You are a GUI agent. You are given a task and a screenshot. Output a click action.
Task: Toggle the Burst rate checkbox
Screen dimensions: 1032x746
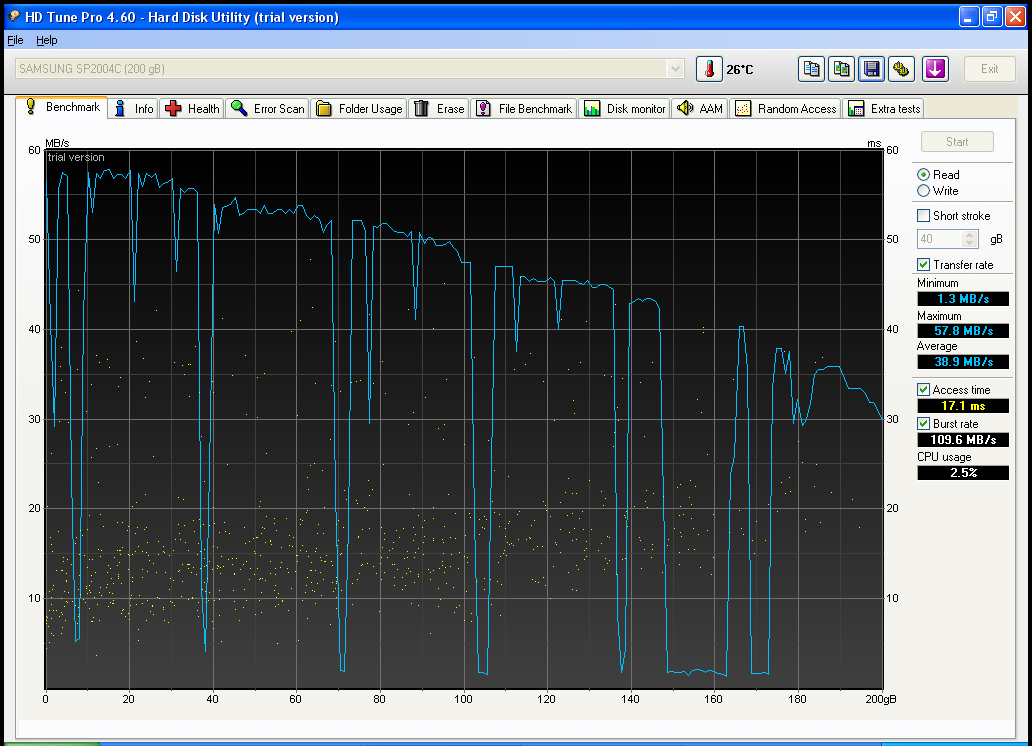pyautogui.click(x=924, y=424)
